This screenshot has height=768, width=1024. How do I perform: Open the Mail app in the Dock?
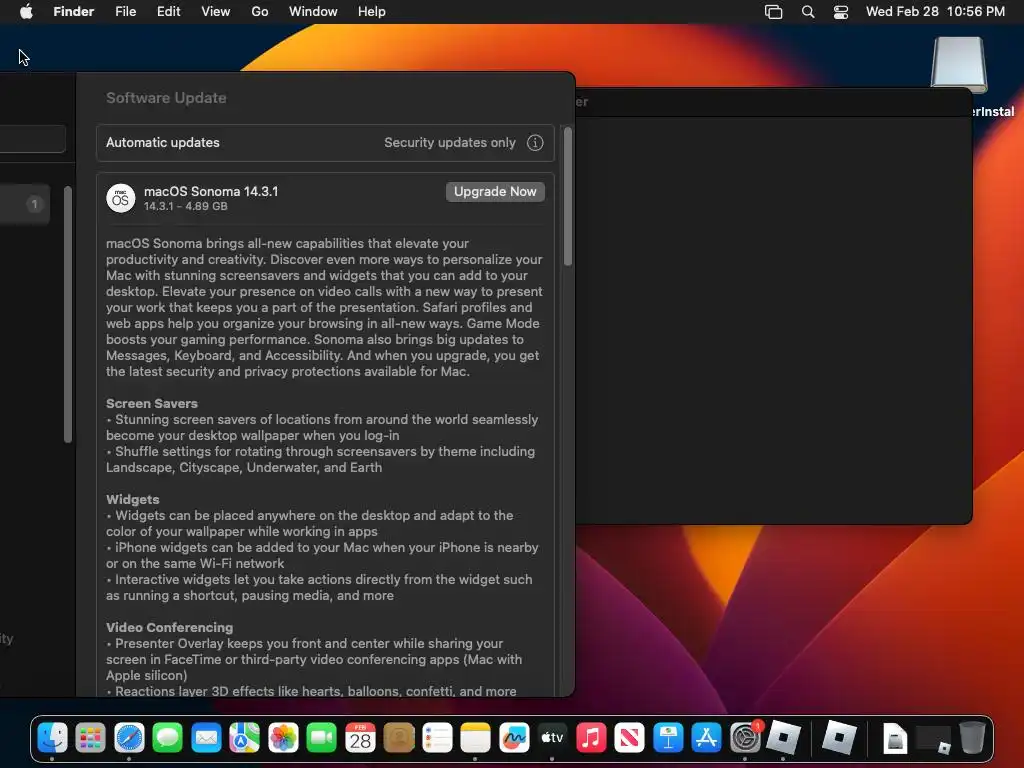pyautogui.click(x=206, y=738)
